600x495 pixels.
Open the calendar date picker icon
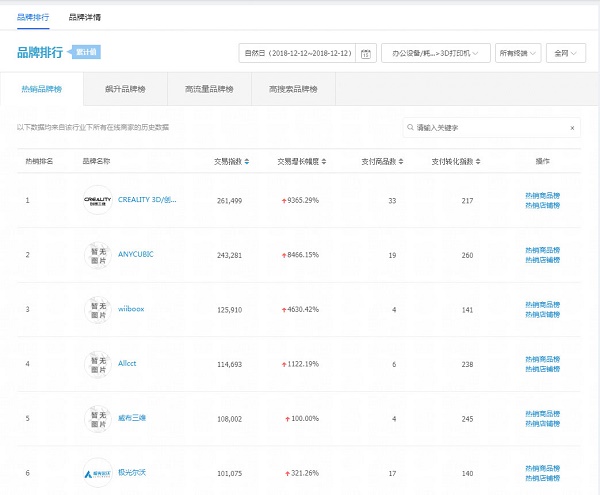365,53
